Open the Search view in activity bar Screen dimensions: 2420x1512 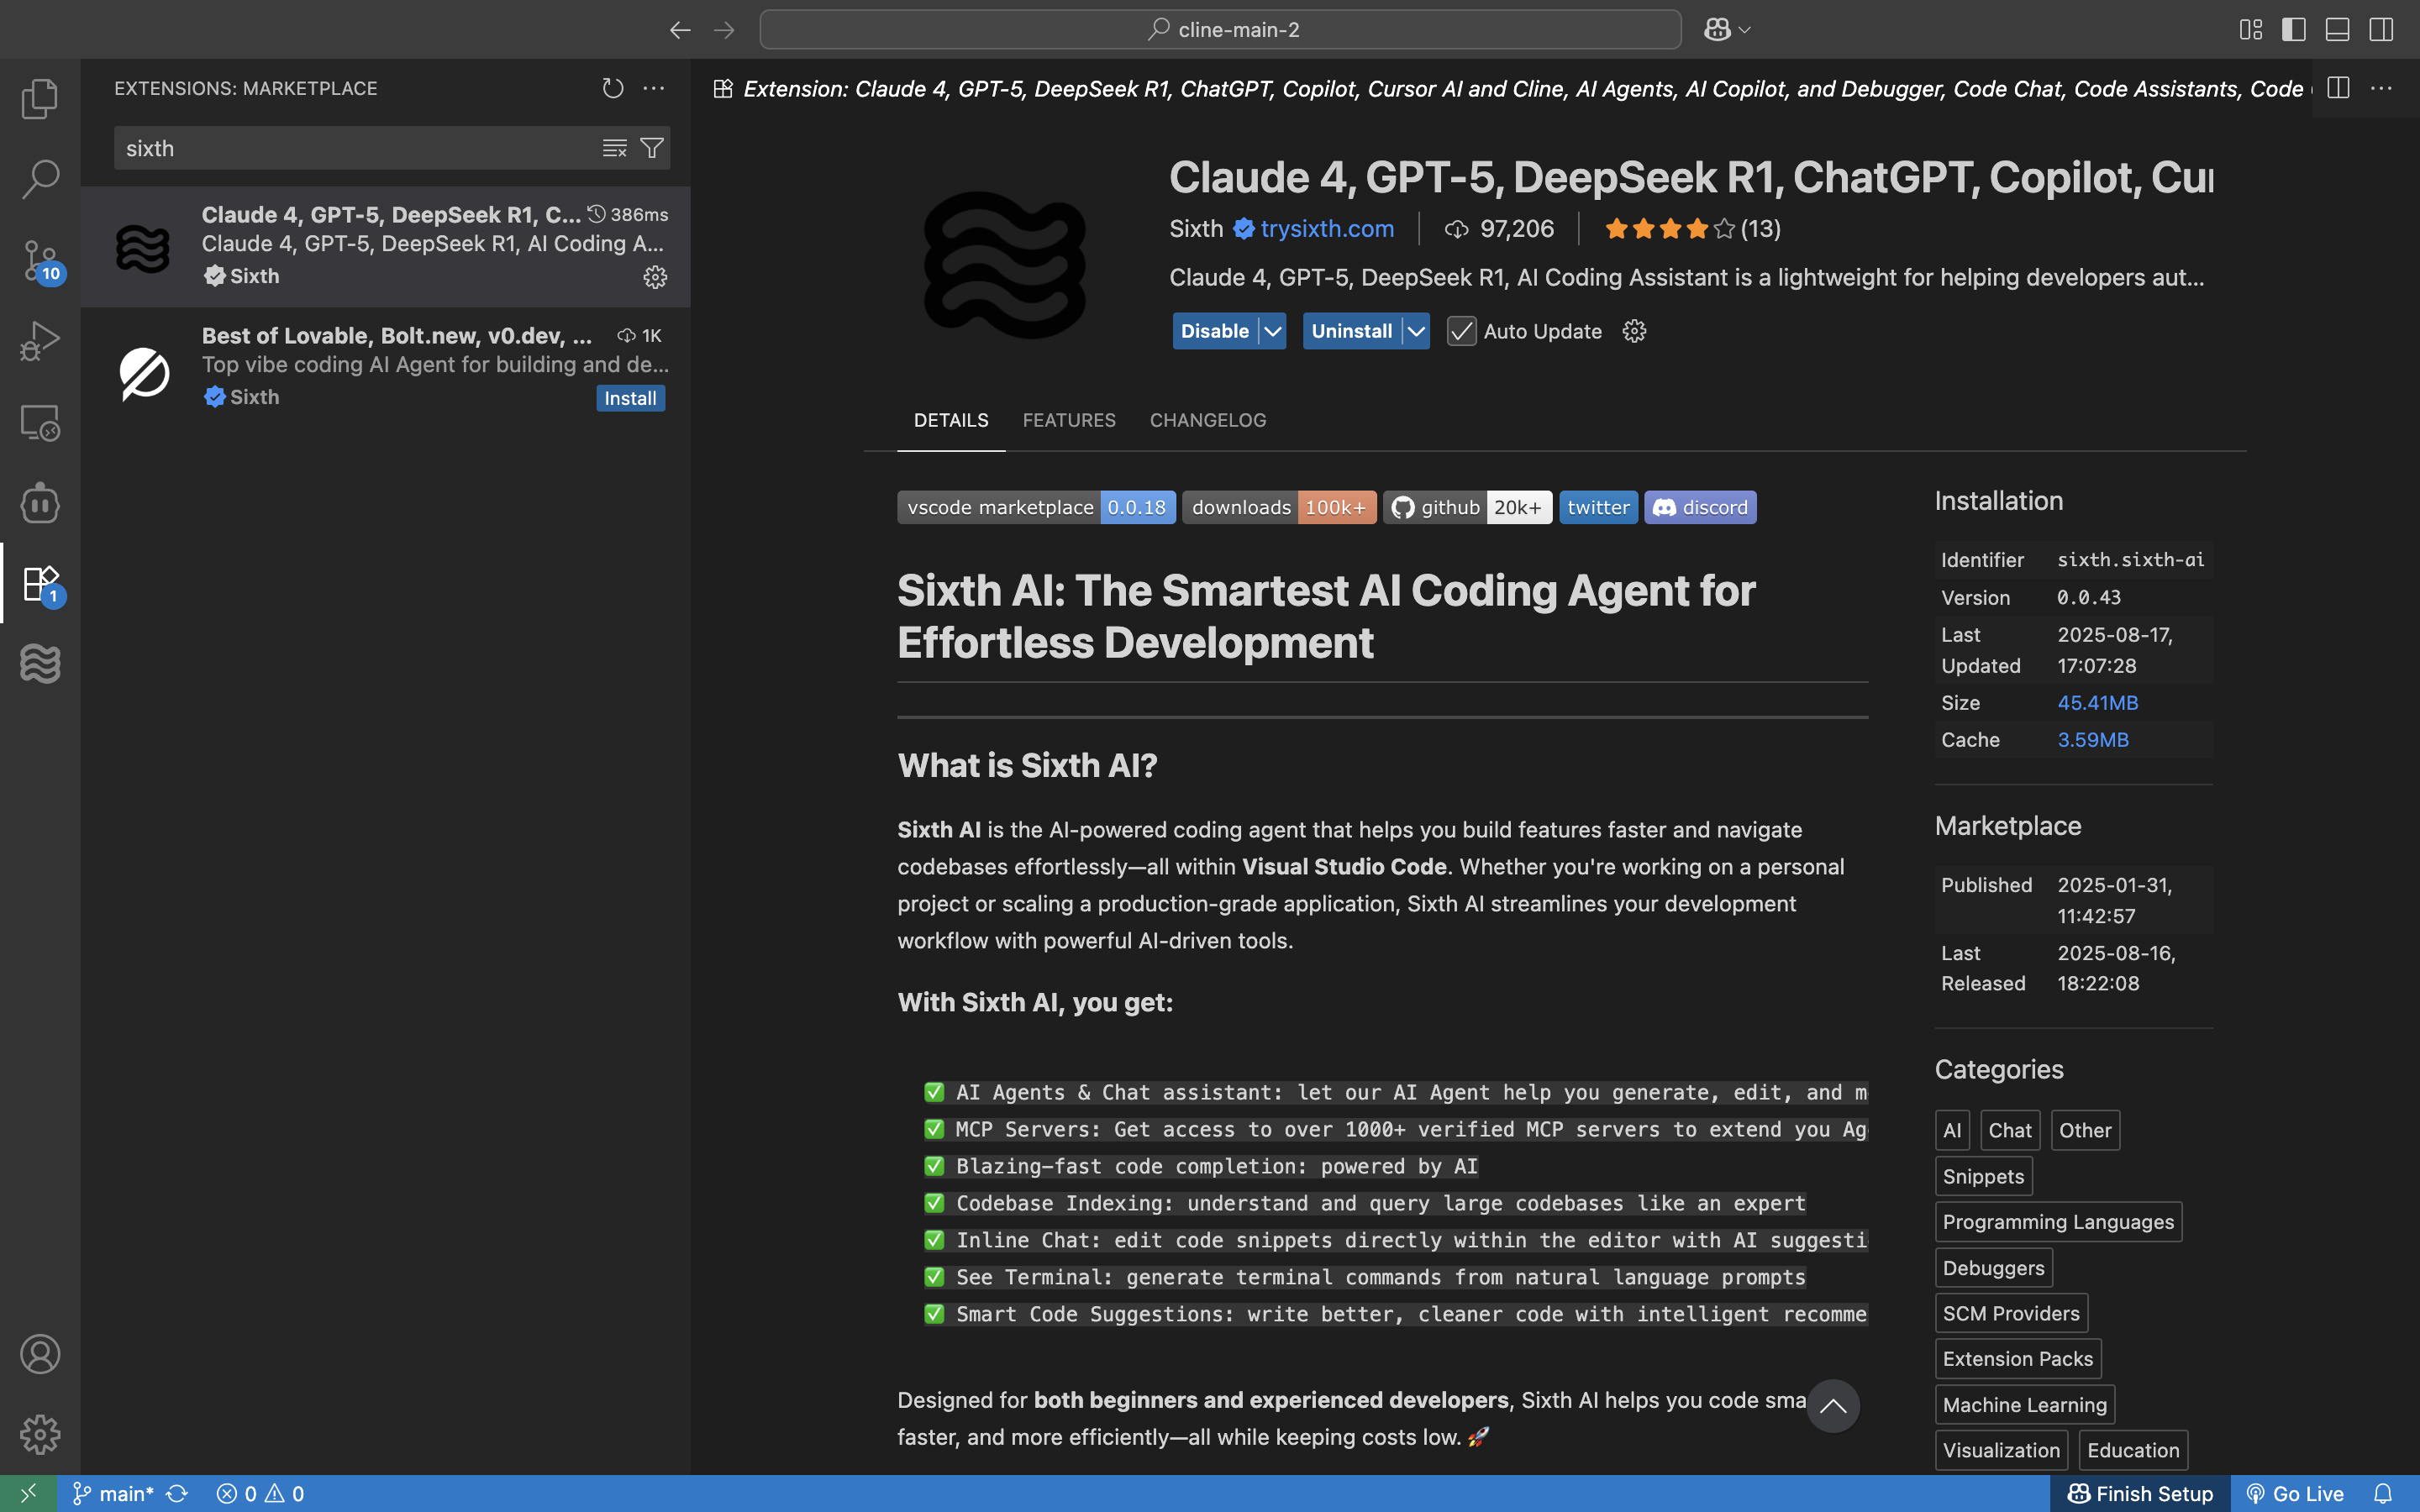[40, 179]
